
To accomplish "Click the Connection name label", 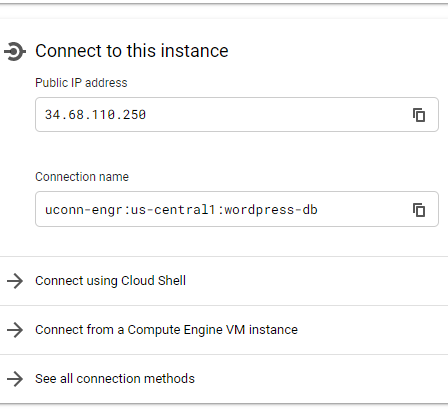I will tap(82, 177).
